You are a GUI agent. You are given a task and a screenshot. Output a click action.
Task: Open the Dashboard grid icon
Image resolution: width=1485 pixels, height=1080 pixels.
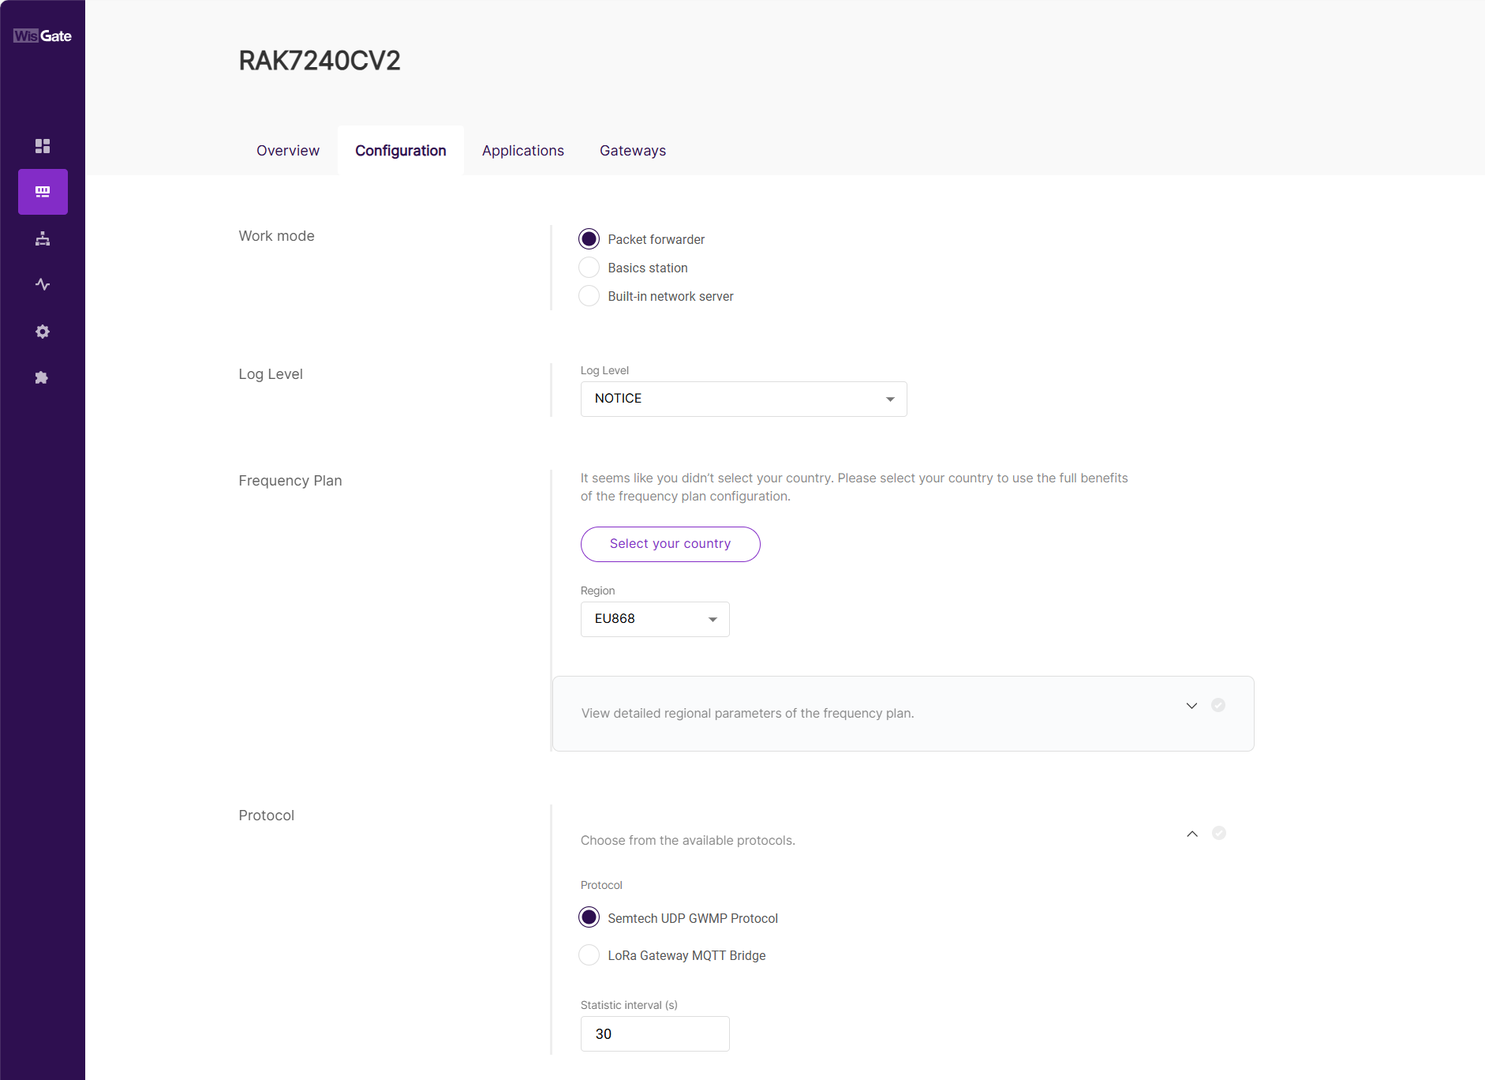point(42,146)
